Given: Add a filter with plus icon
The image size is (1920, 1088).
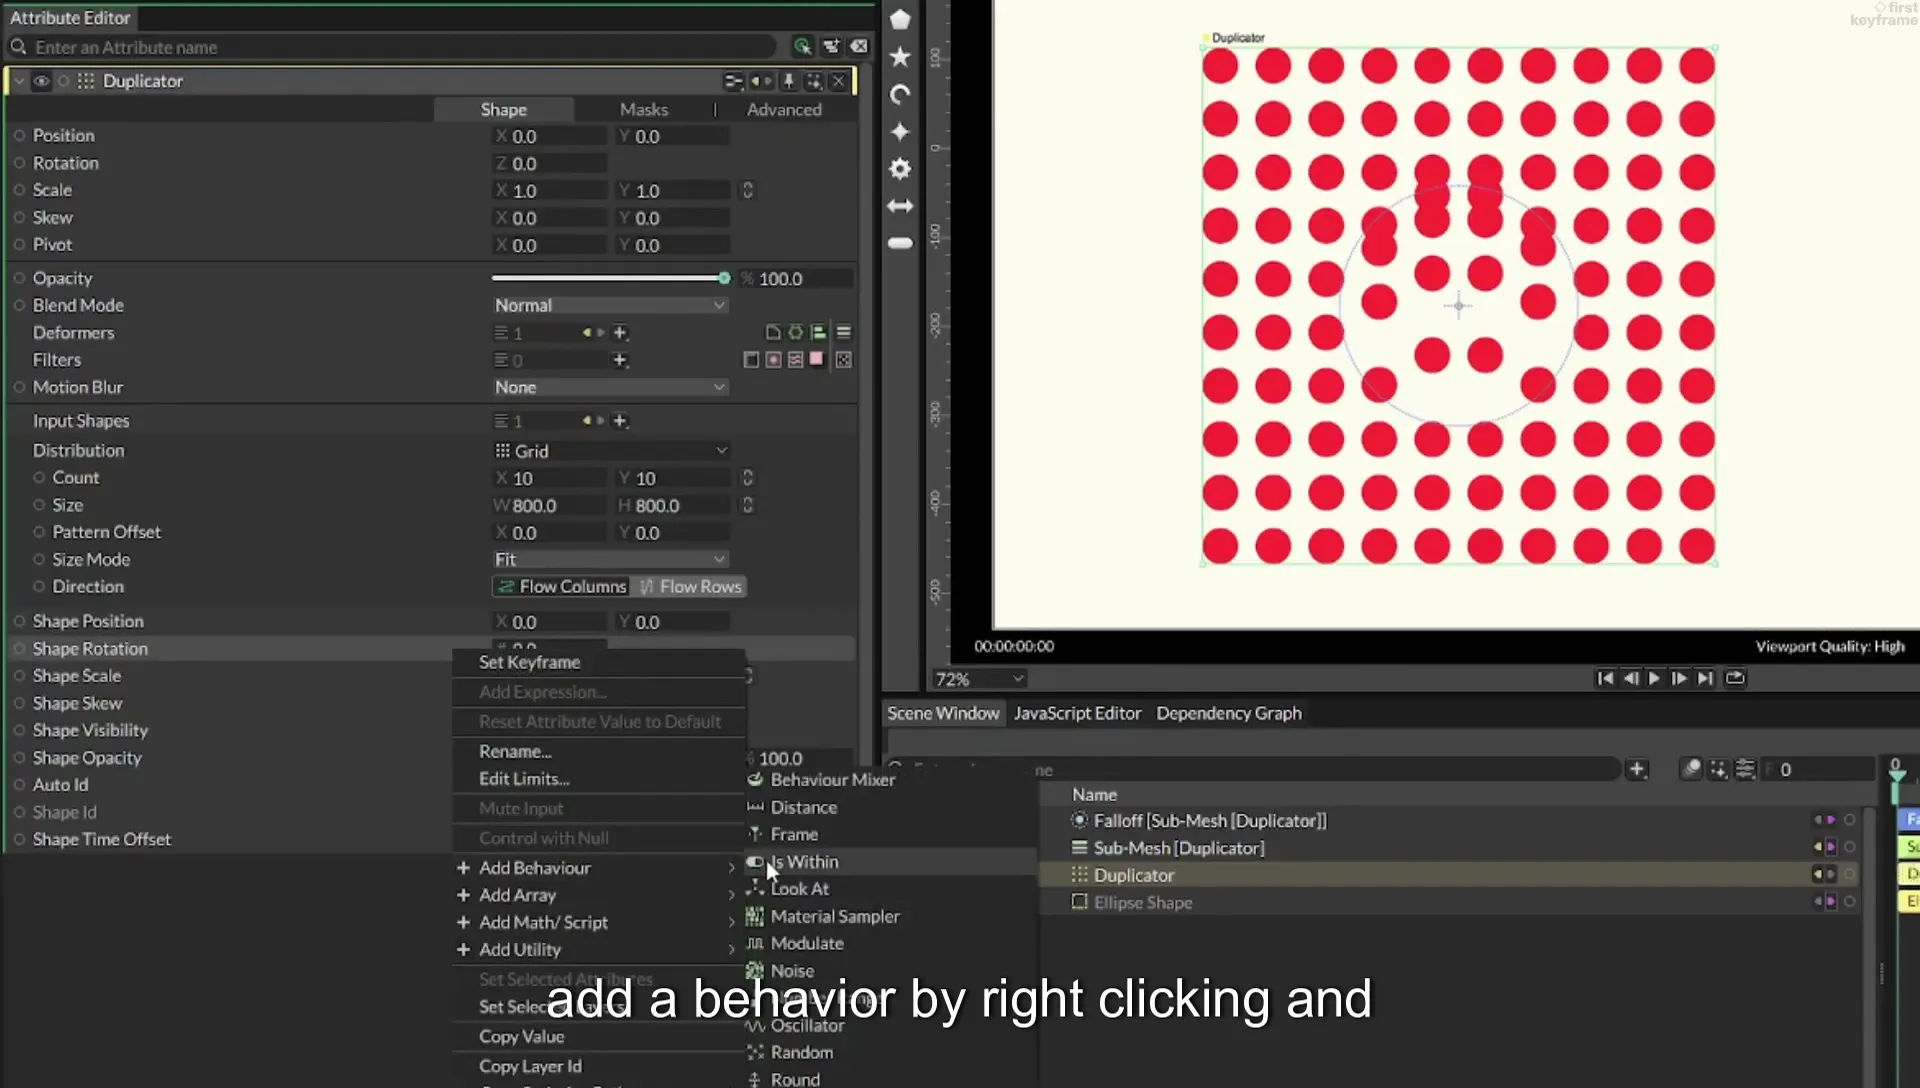Looking at the screenshot, I should tap(620, 360).
